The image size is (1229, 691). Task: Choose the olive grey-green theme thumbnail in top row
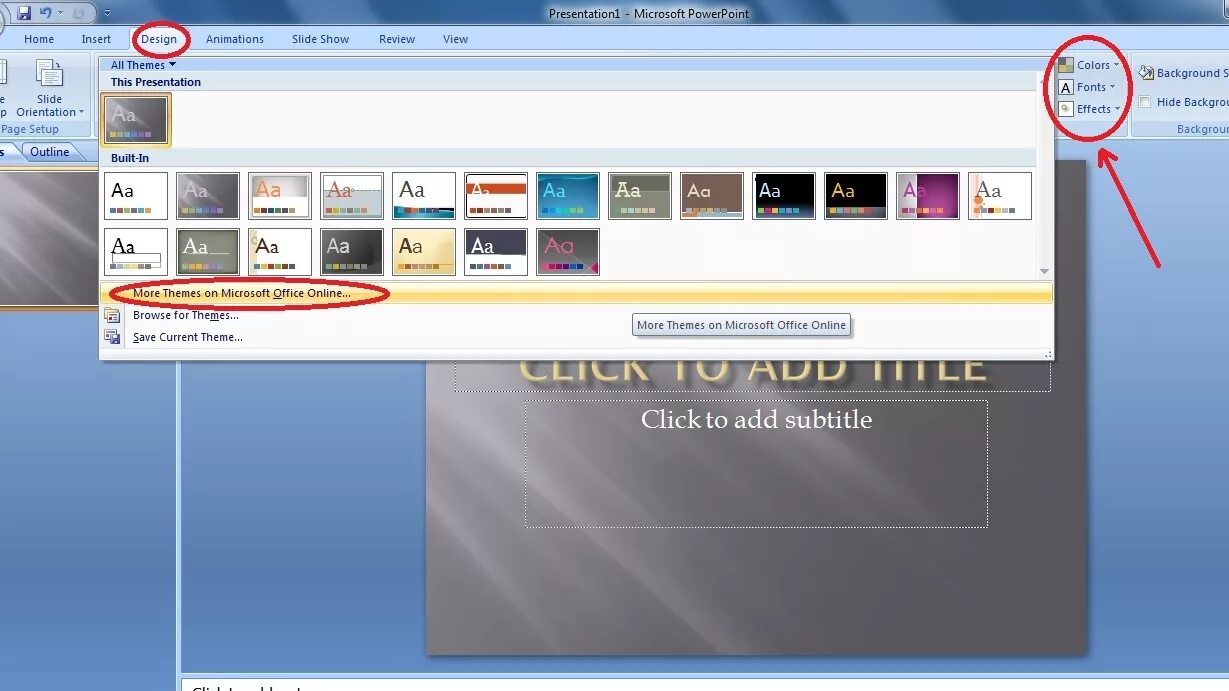coord(640,196)
